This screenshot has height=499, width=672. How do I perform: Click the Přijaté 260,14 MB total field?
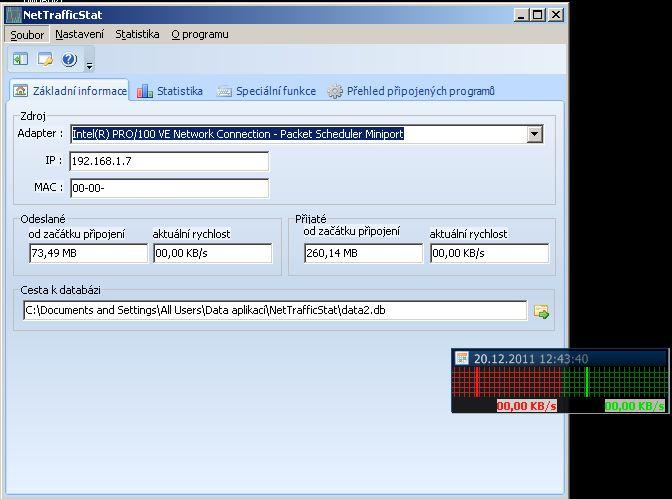[x=363, y=253]
